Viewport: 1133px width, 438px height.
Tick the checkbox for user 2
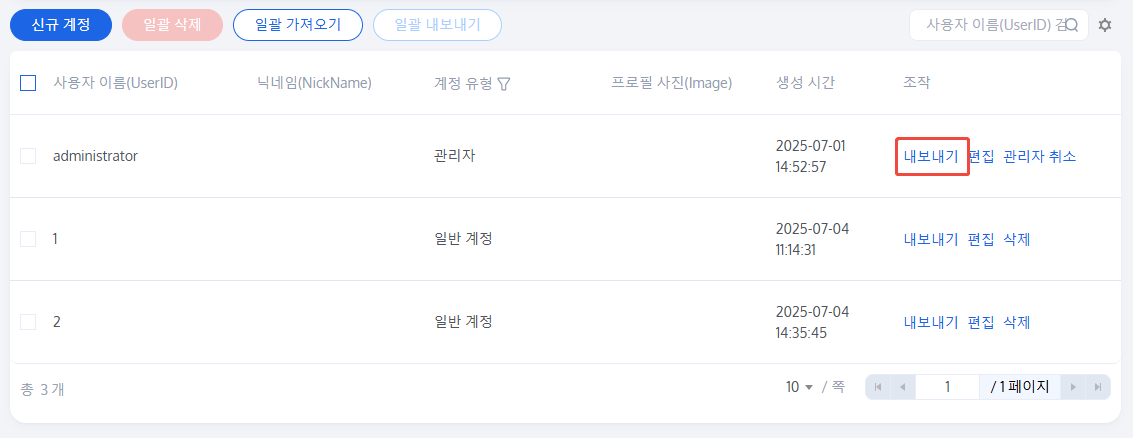pyautogui.click(x=28, y=322)
